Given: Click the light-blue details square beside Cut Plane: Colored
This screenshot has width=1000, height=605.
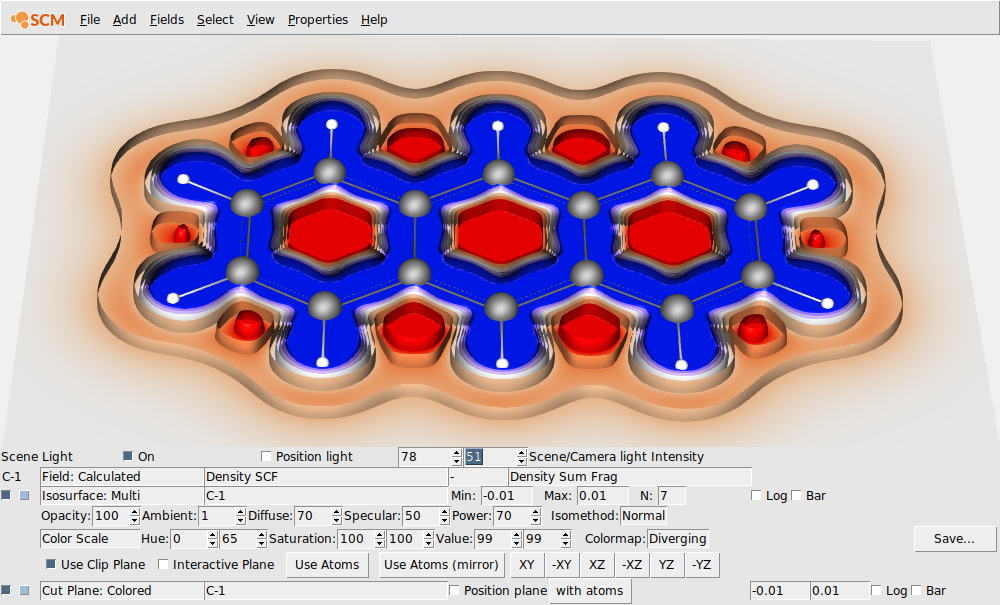Looking at the screenshot, I should pyautogui.click(x=24, y=590).
